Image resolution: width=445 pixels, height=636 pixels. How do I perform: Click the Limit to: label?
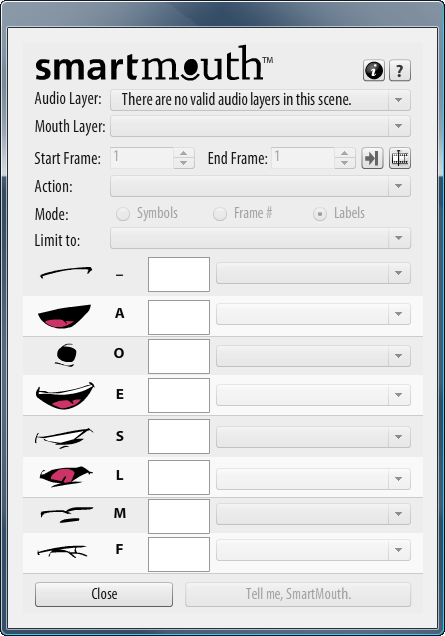(57, 241)
